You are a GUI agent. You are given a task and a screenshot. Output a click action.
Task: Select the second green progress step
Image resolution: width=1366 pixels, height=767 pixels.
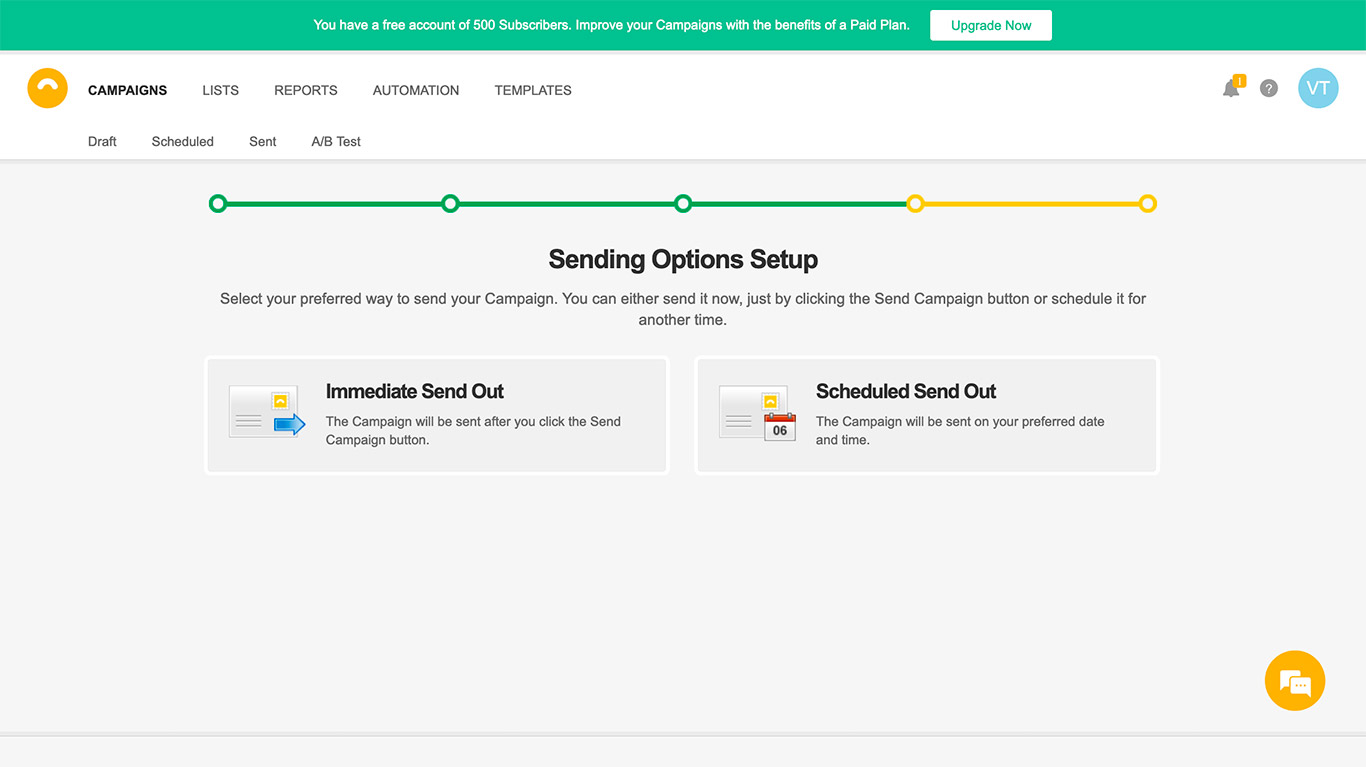(x=450, y=204)
